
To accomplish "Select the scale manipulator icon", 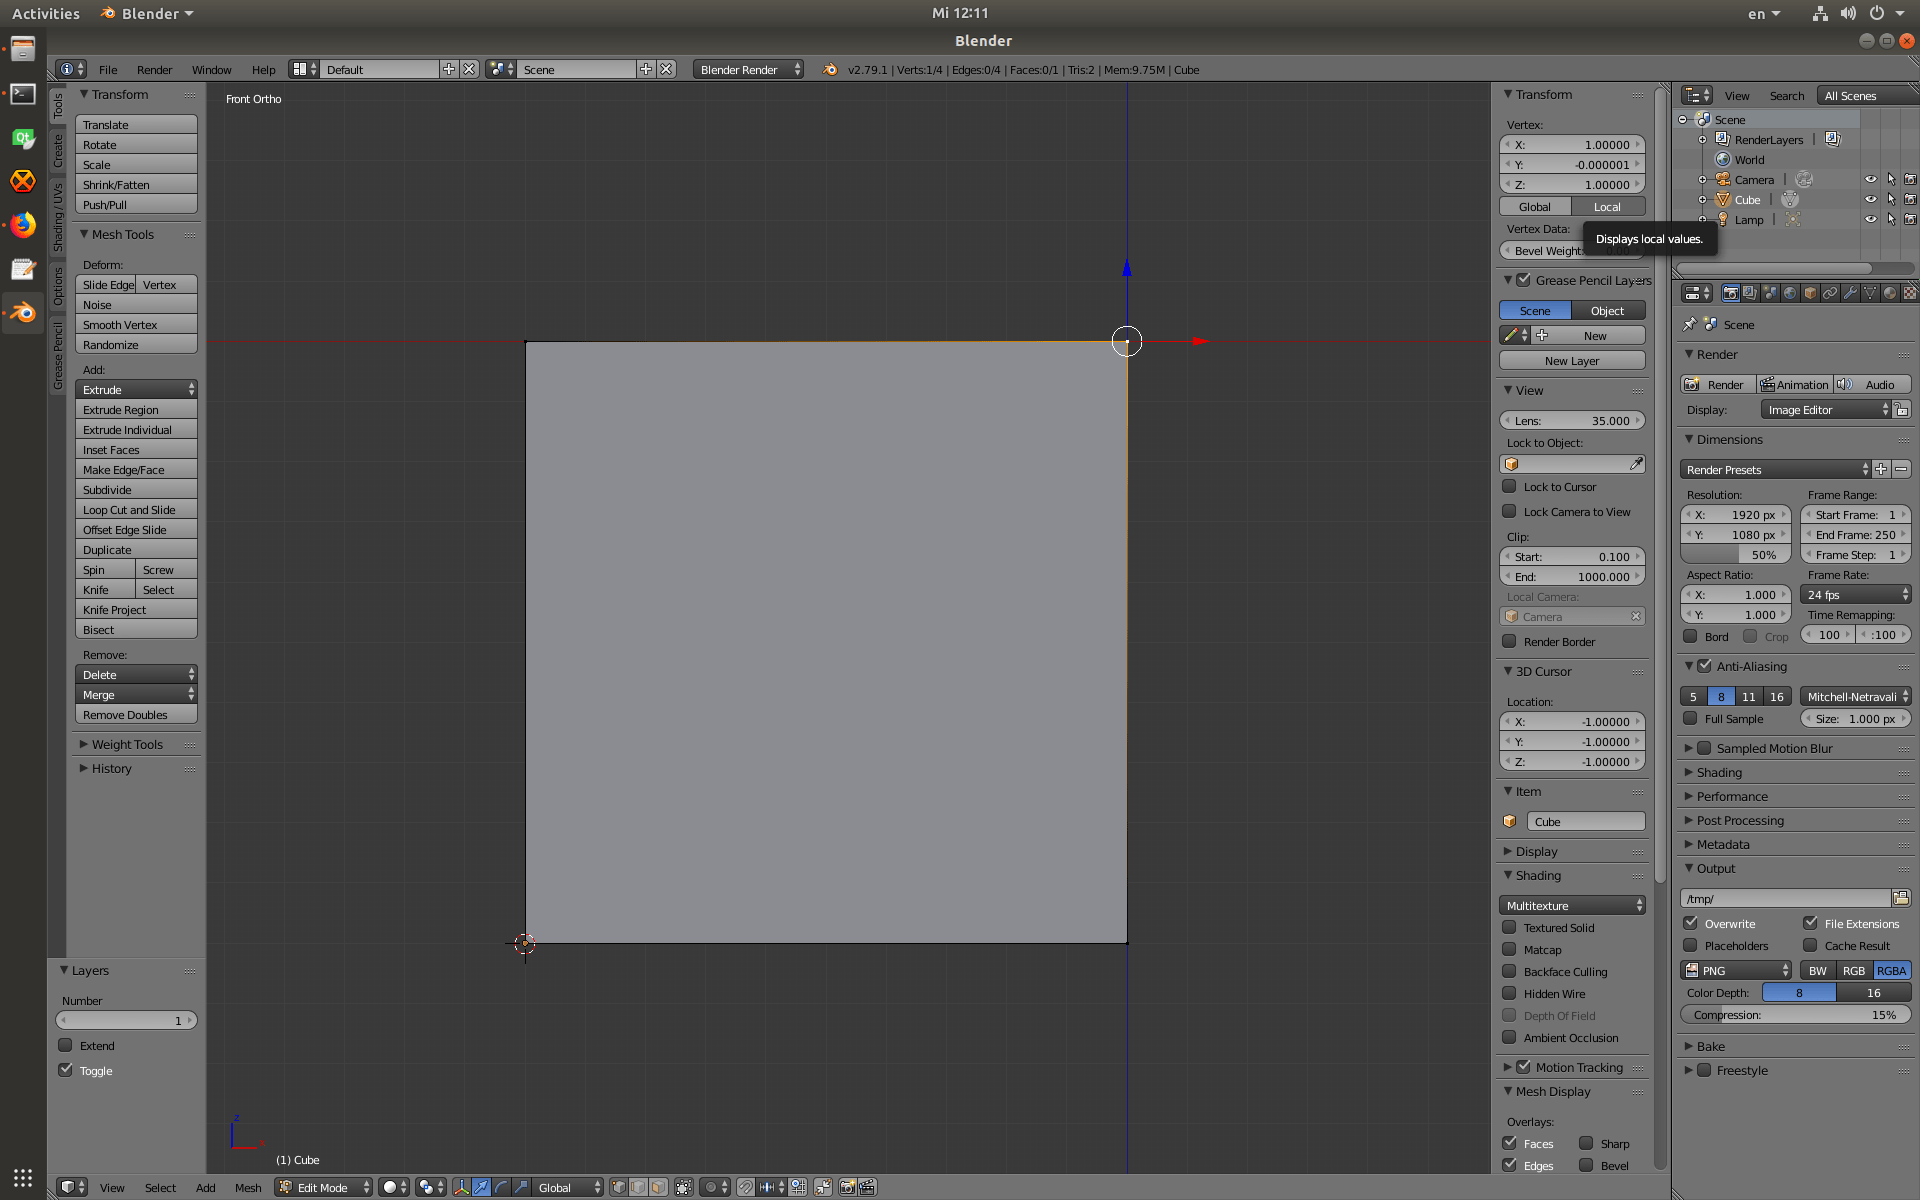I will (x=521, y=1187).
